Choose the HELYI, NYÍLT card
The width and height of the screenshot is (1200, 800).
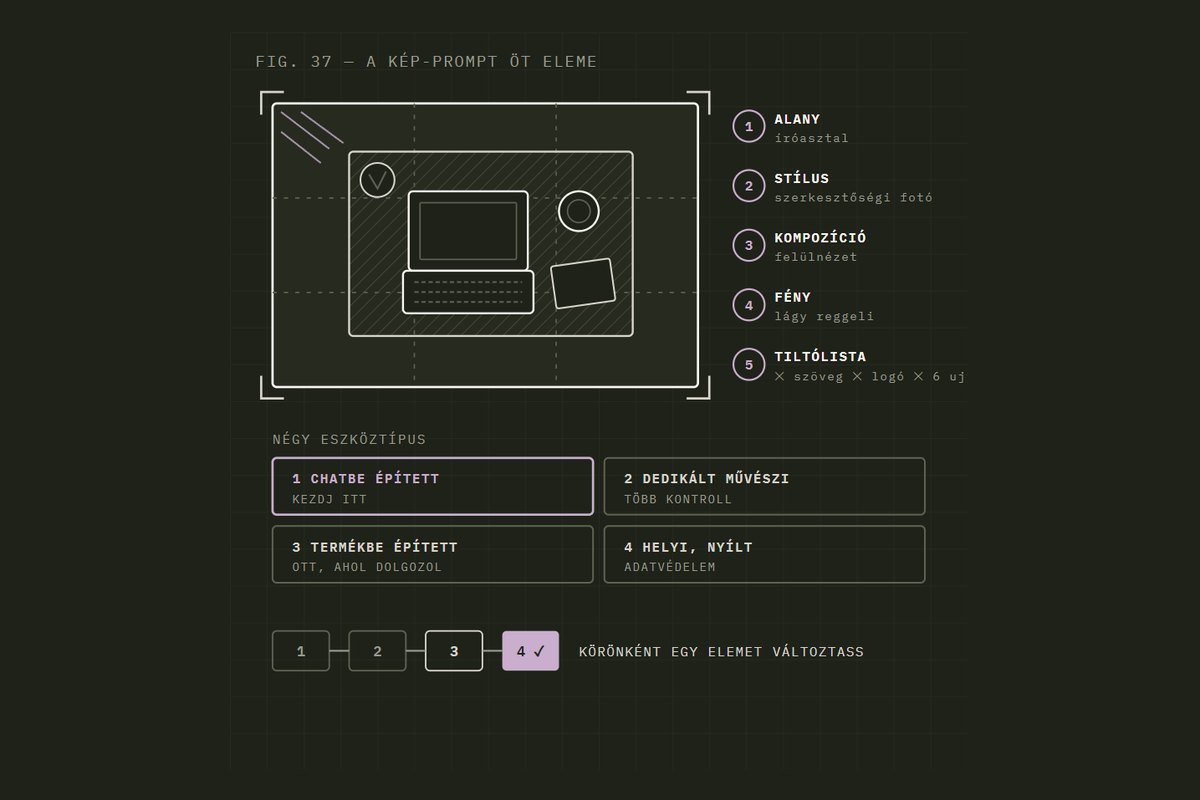764,554
